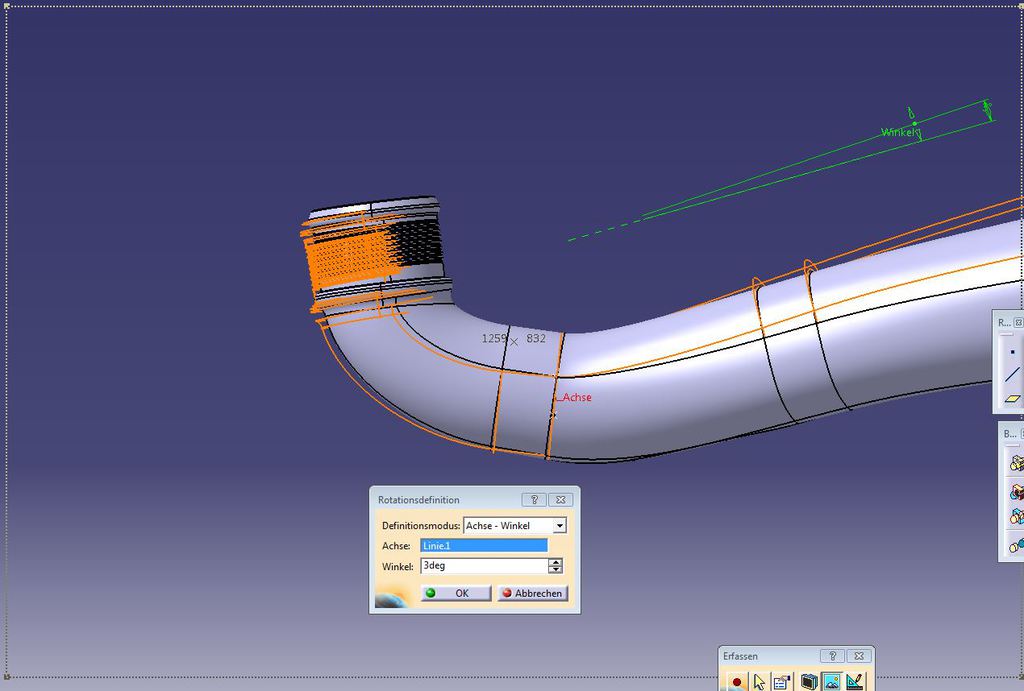Screen dimensions: 1024x691
Task: Open capture options icon in Erfassen toolbar
Action: coord(782,682)
